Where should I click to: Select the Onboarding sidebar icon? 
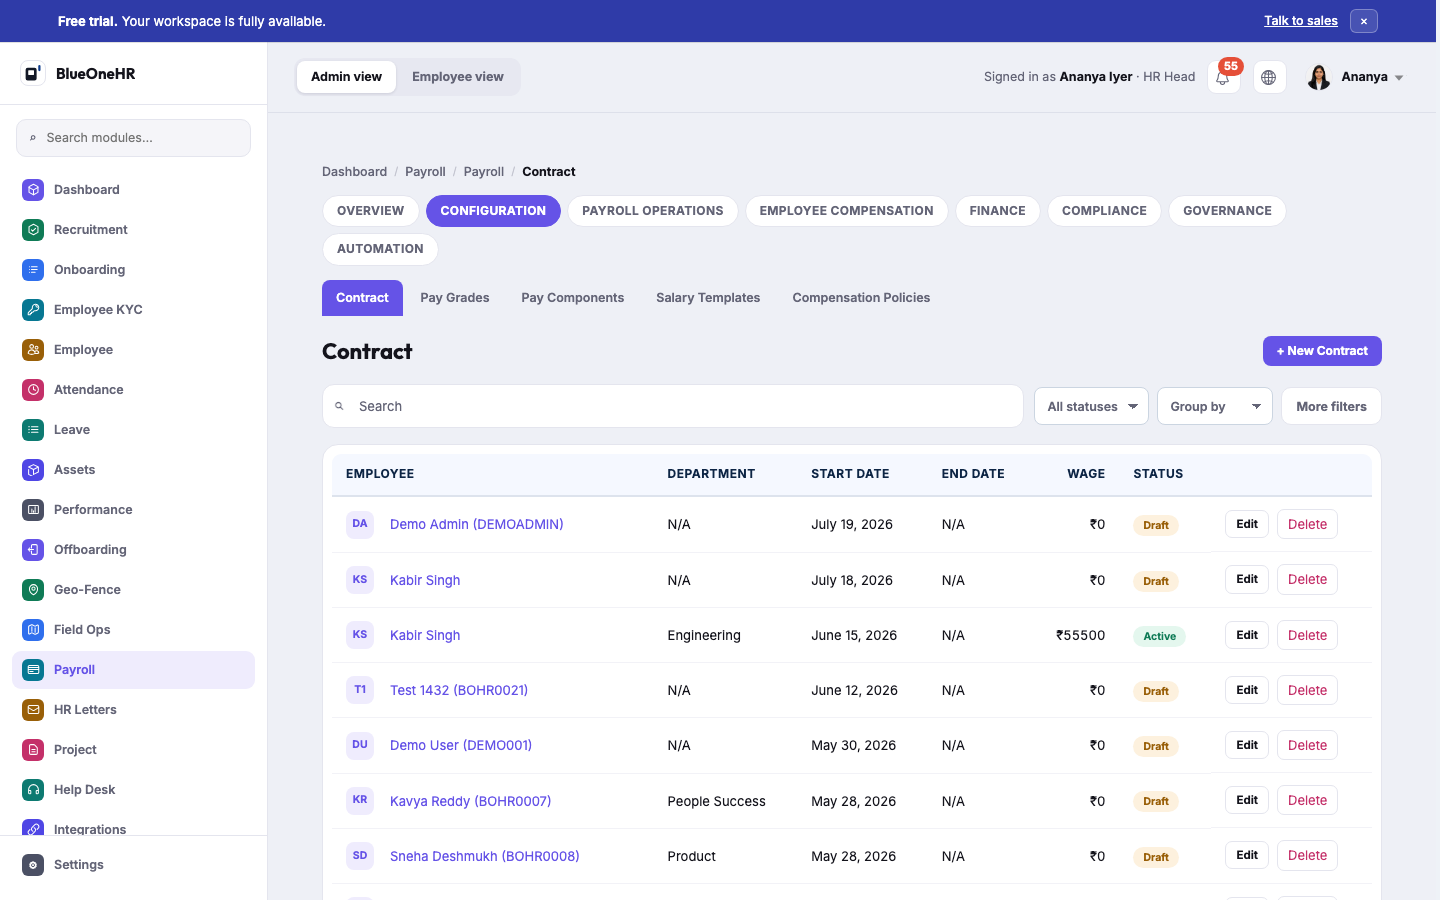point(33,270)
